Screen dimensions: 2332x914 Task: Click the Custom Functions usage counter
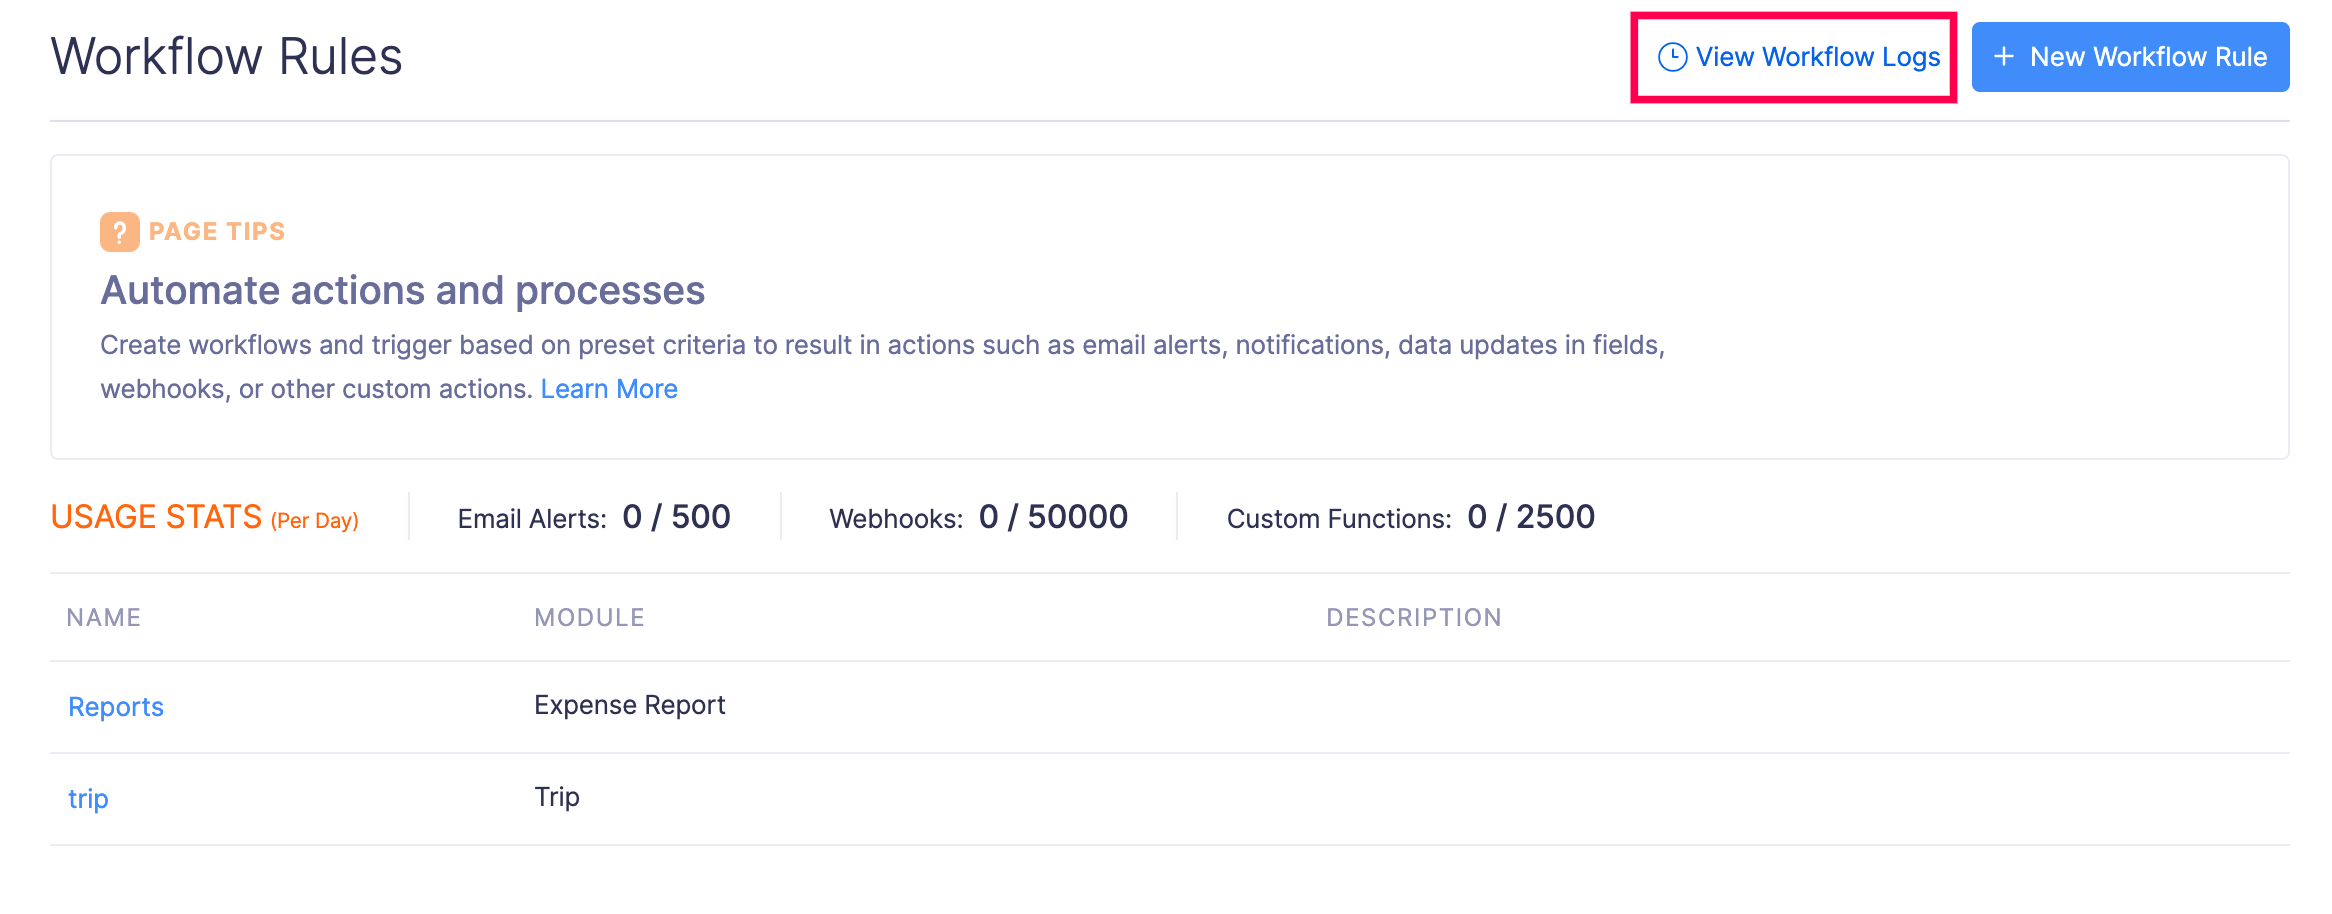pos(1410,517)
